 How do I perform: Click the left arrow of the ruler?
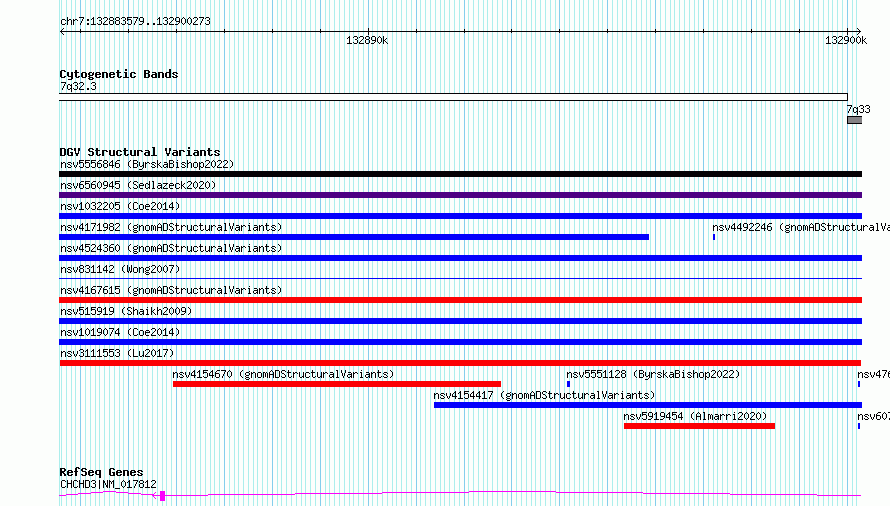point(62,31)
